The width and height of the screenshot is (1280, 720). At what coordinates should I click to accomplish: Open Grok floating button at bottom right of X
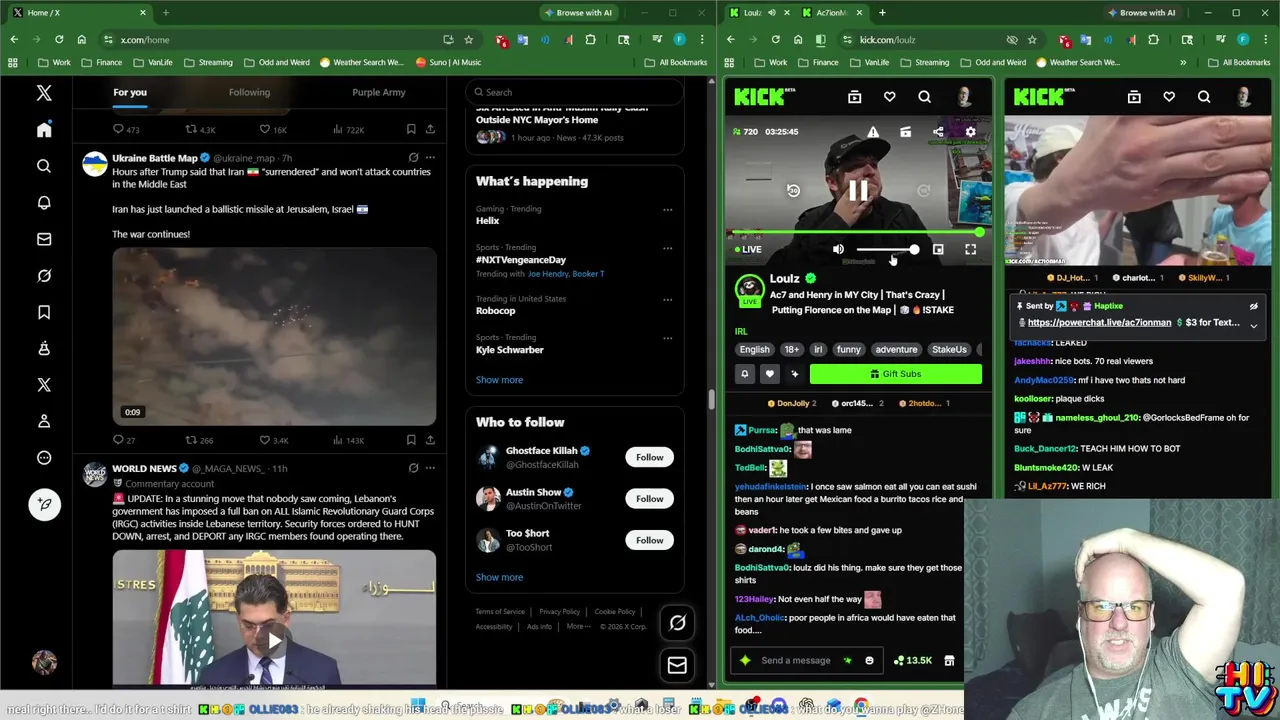tap(677, 623)
